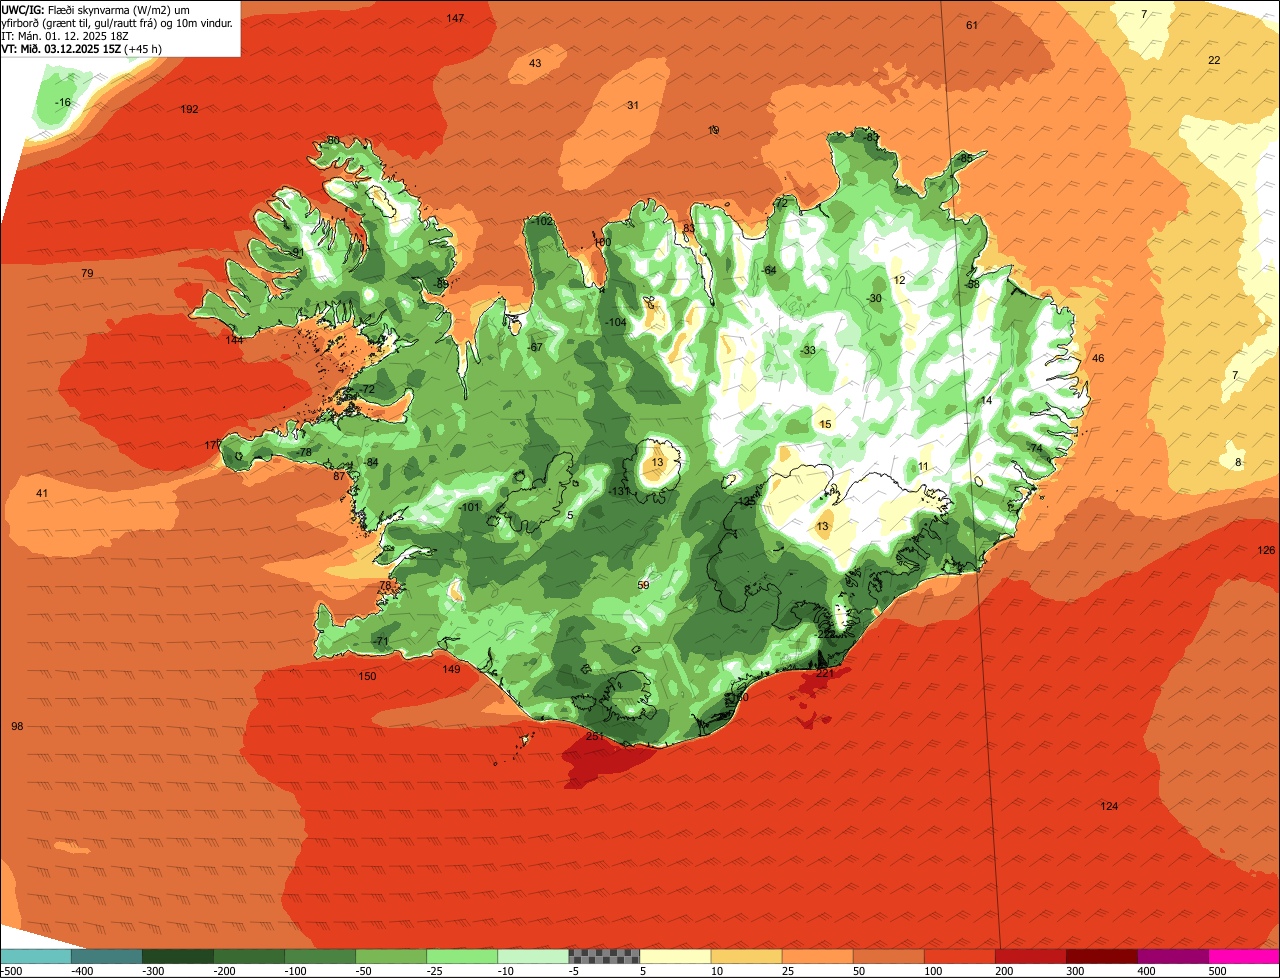This screenshot has height=978, width=1280.
Task: Click the red-orange 100 to 200 swatch
Action: (959, 956)
